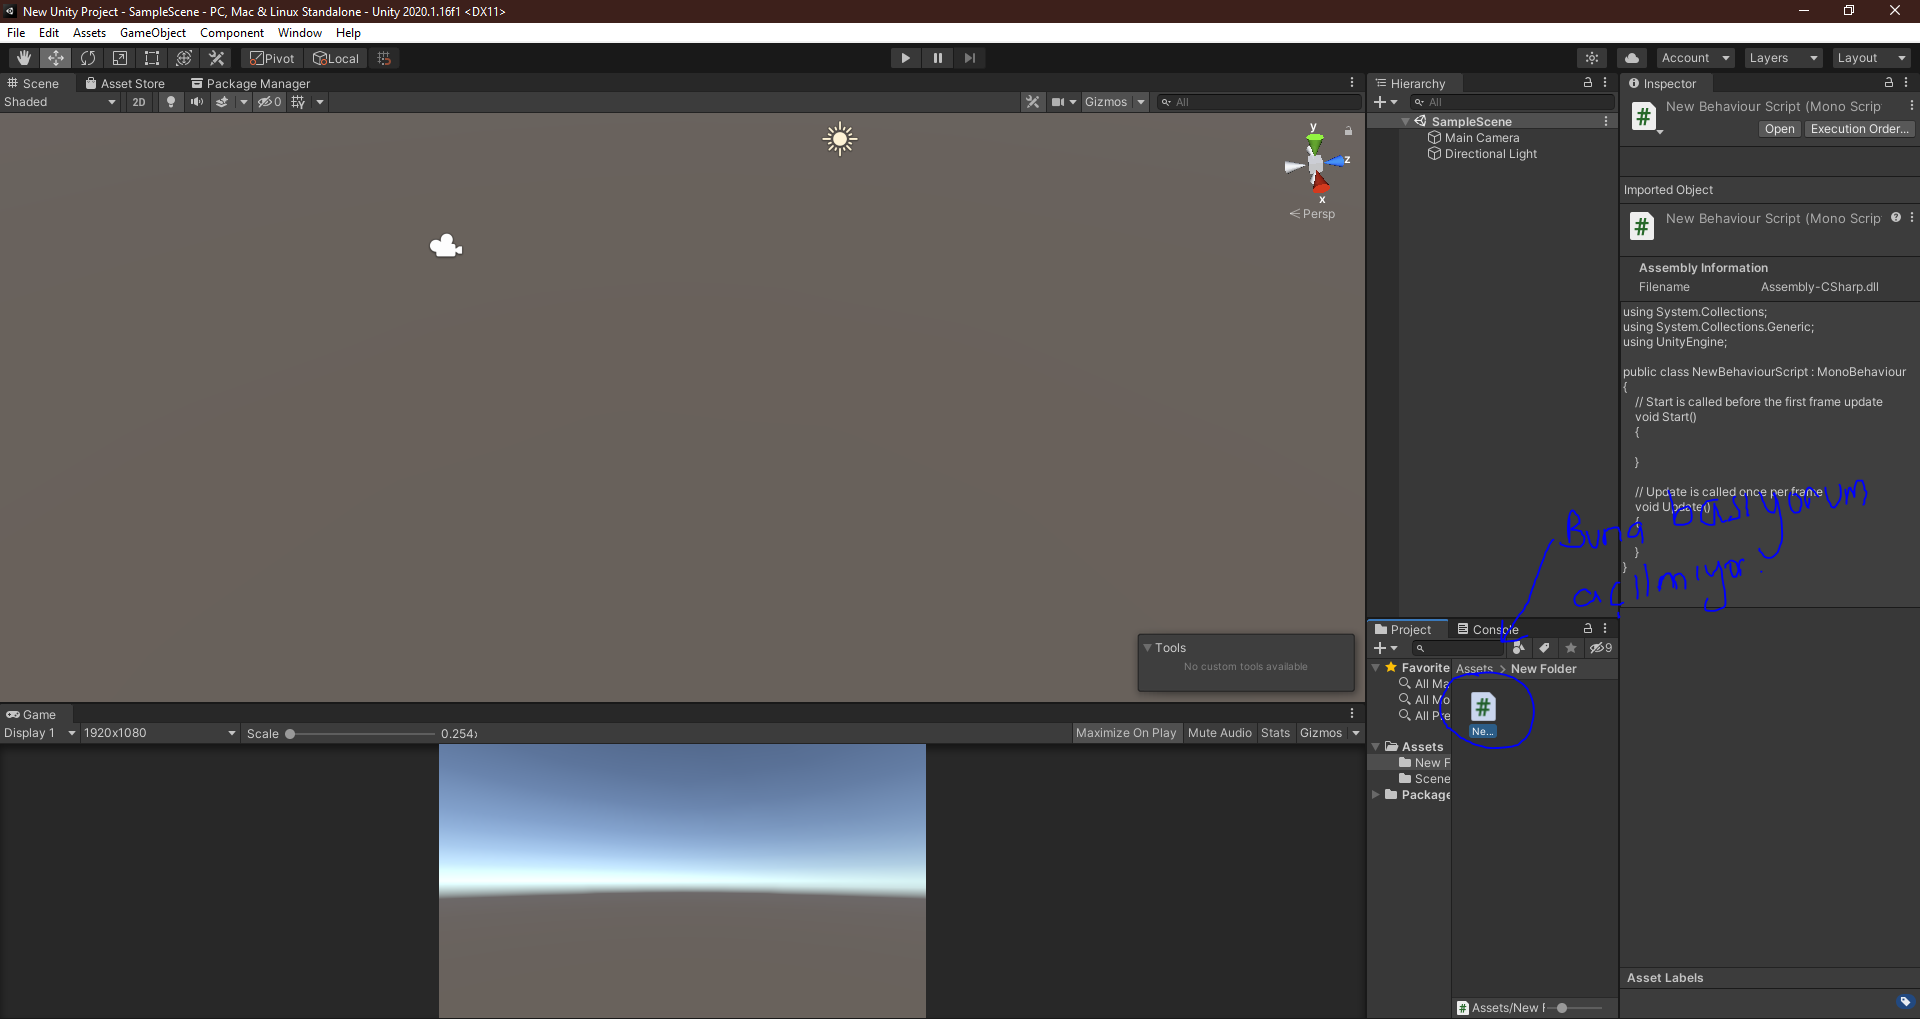Open the Component menu
Screen dimensions: 1920x1019
[232, 33]
